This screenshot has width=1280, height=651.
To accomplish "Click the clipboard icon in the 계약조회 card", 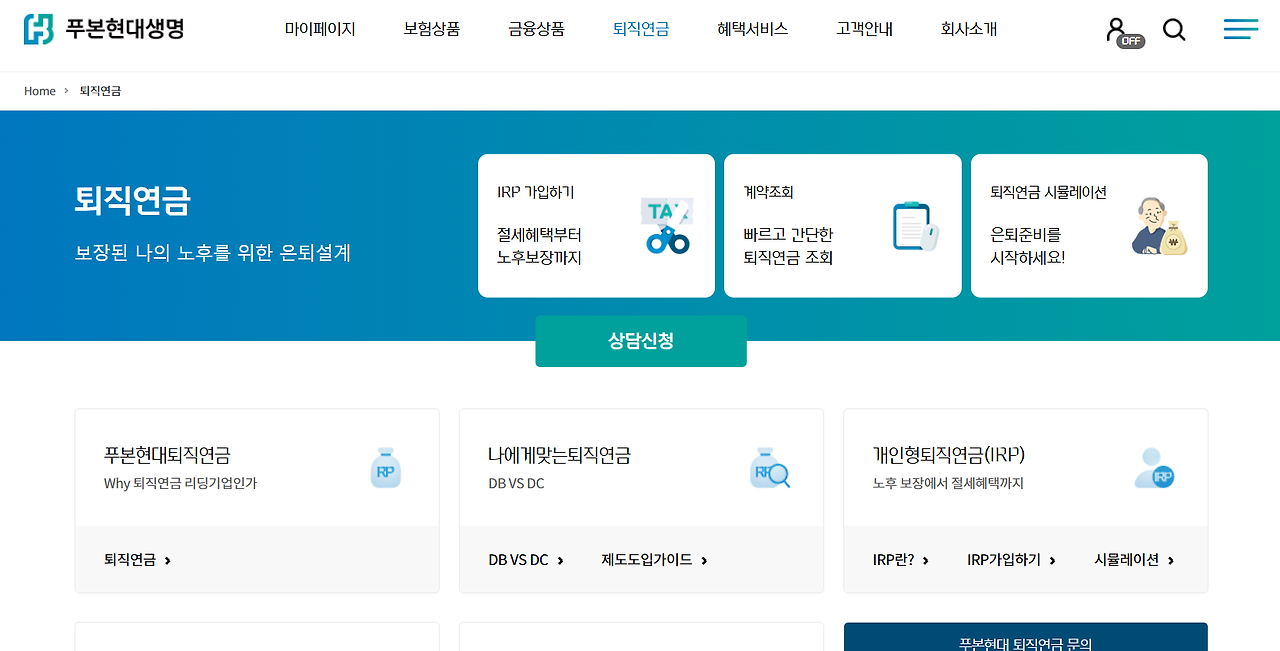I will coord(915,226).
